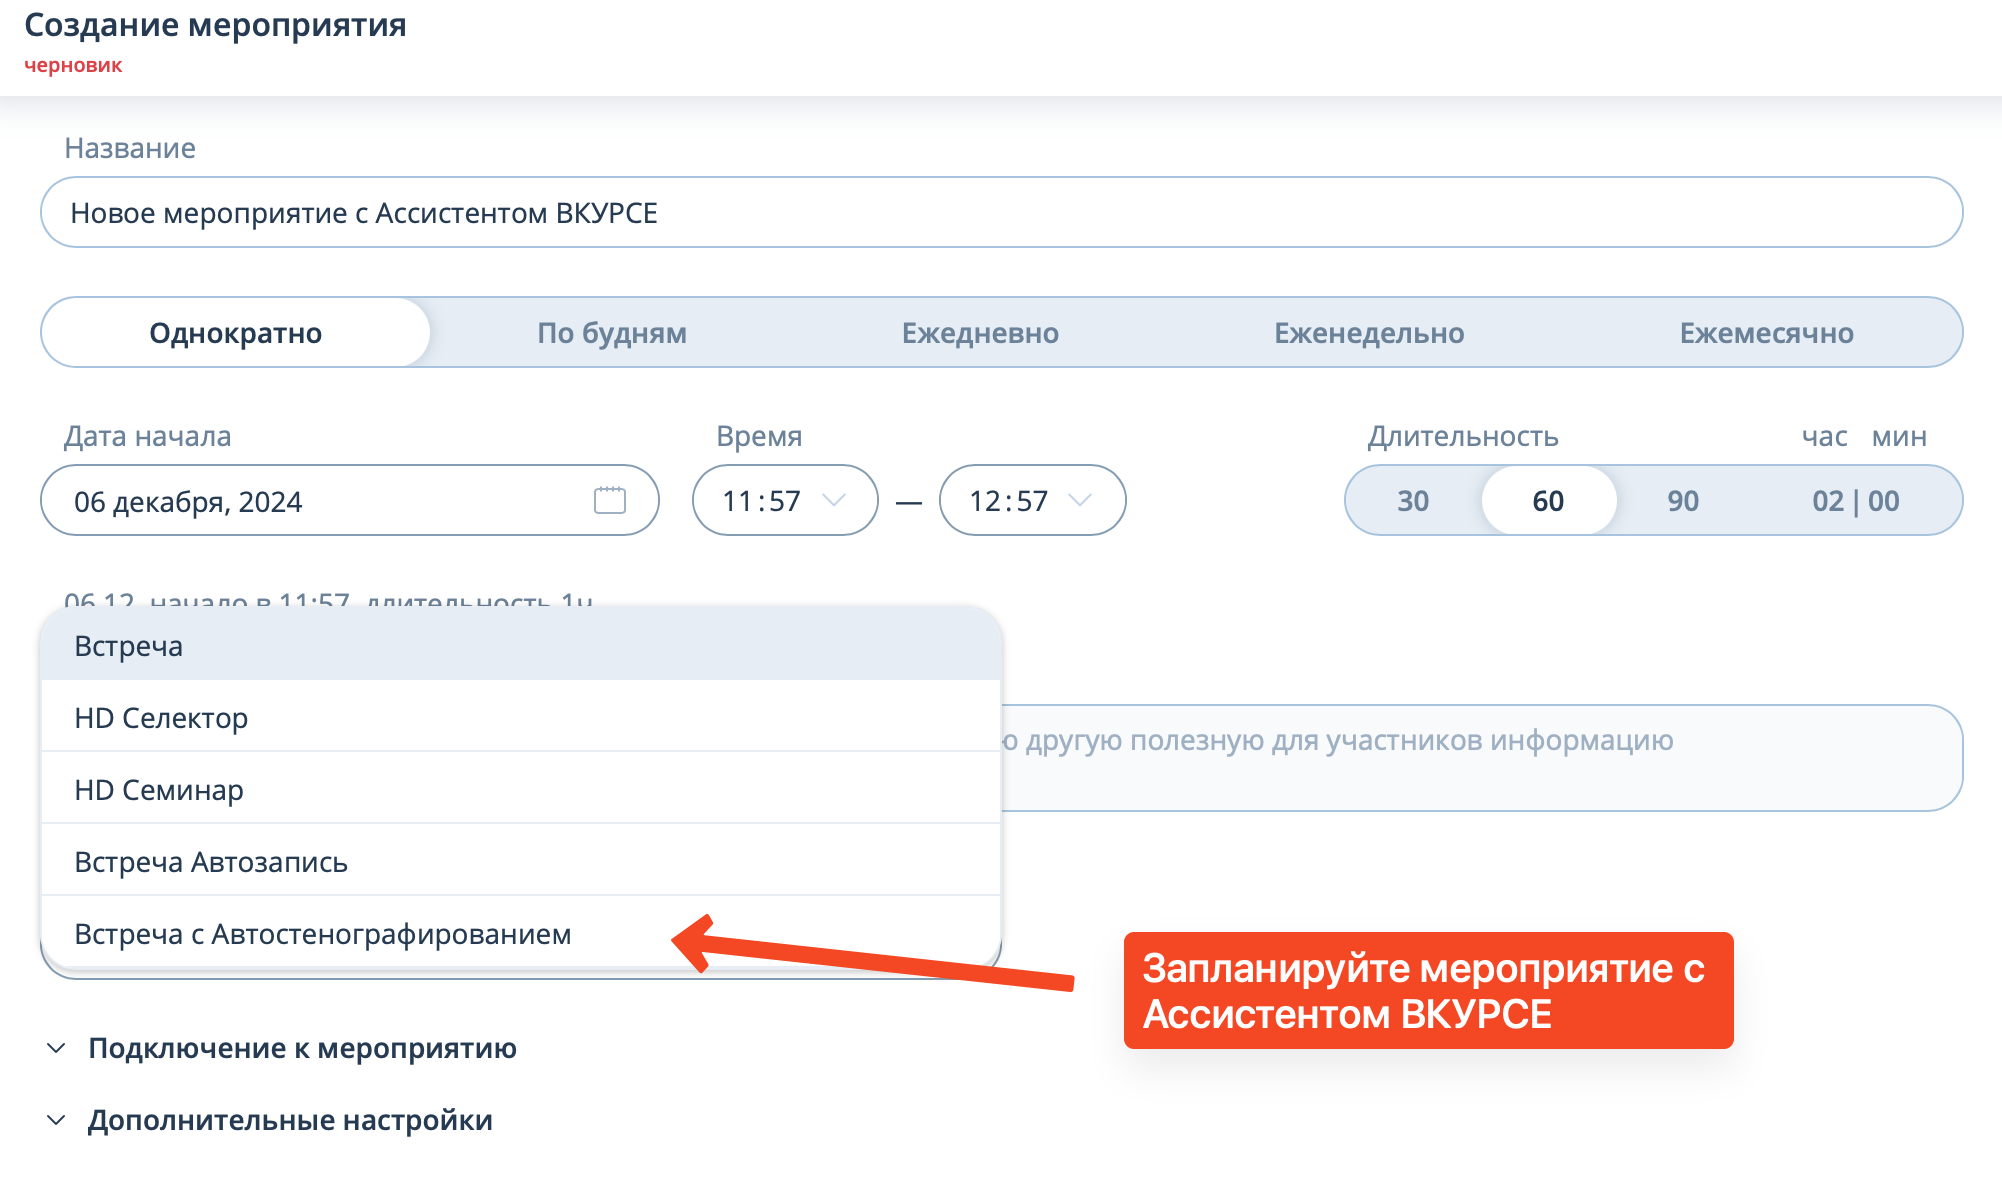Expand Дополнительные настройки section
2002x1186 pixels.
pyautogui.click(x=270, y=1119)
